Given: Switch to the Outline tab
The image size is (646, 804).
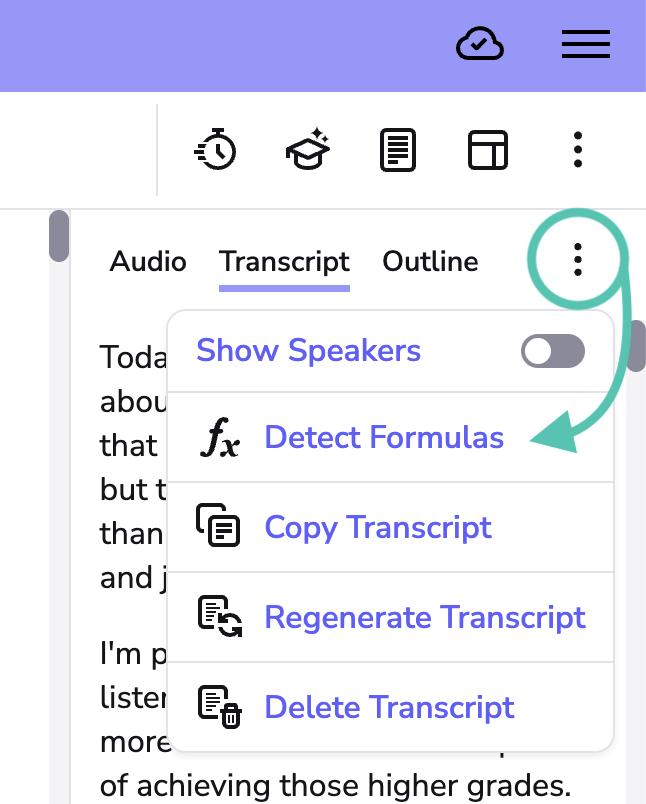Looking at the screenshot, I should click(x=430, y=262).
